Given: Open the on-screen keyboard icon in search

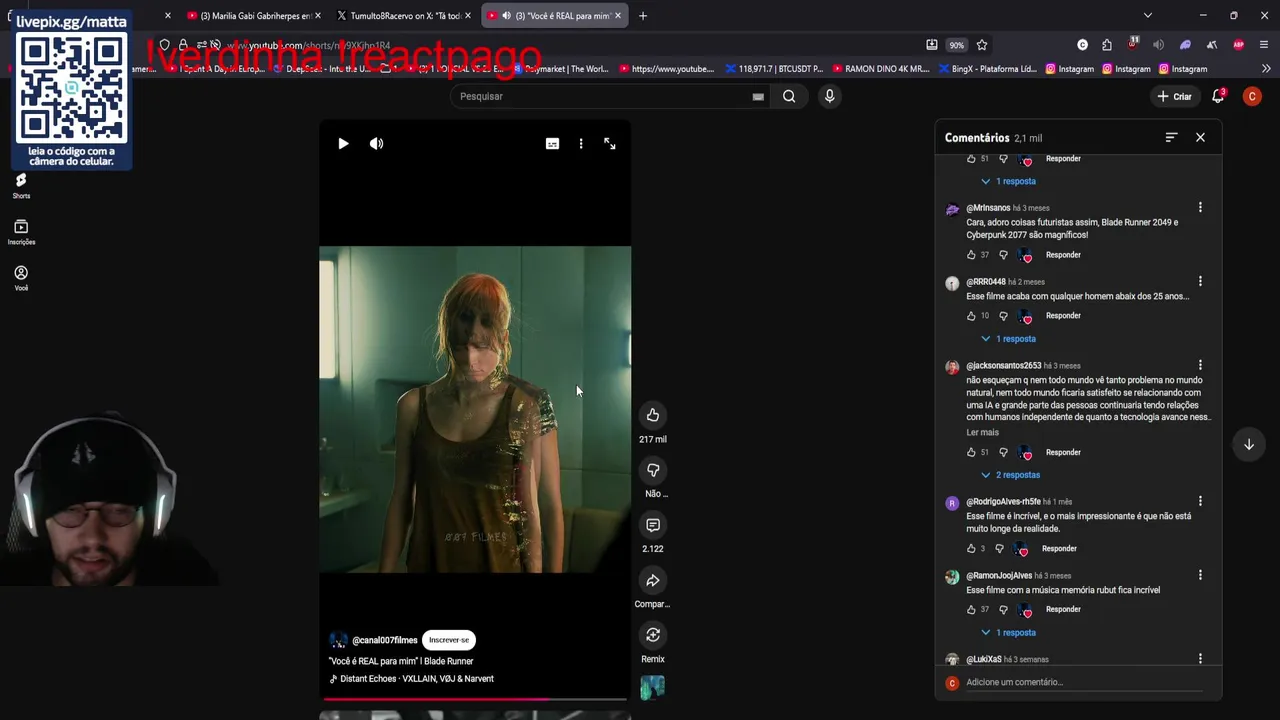Looking at the screenshot, I should [x=758, y=97].
